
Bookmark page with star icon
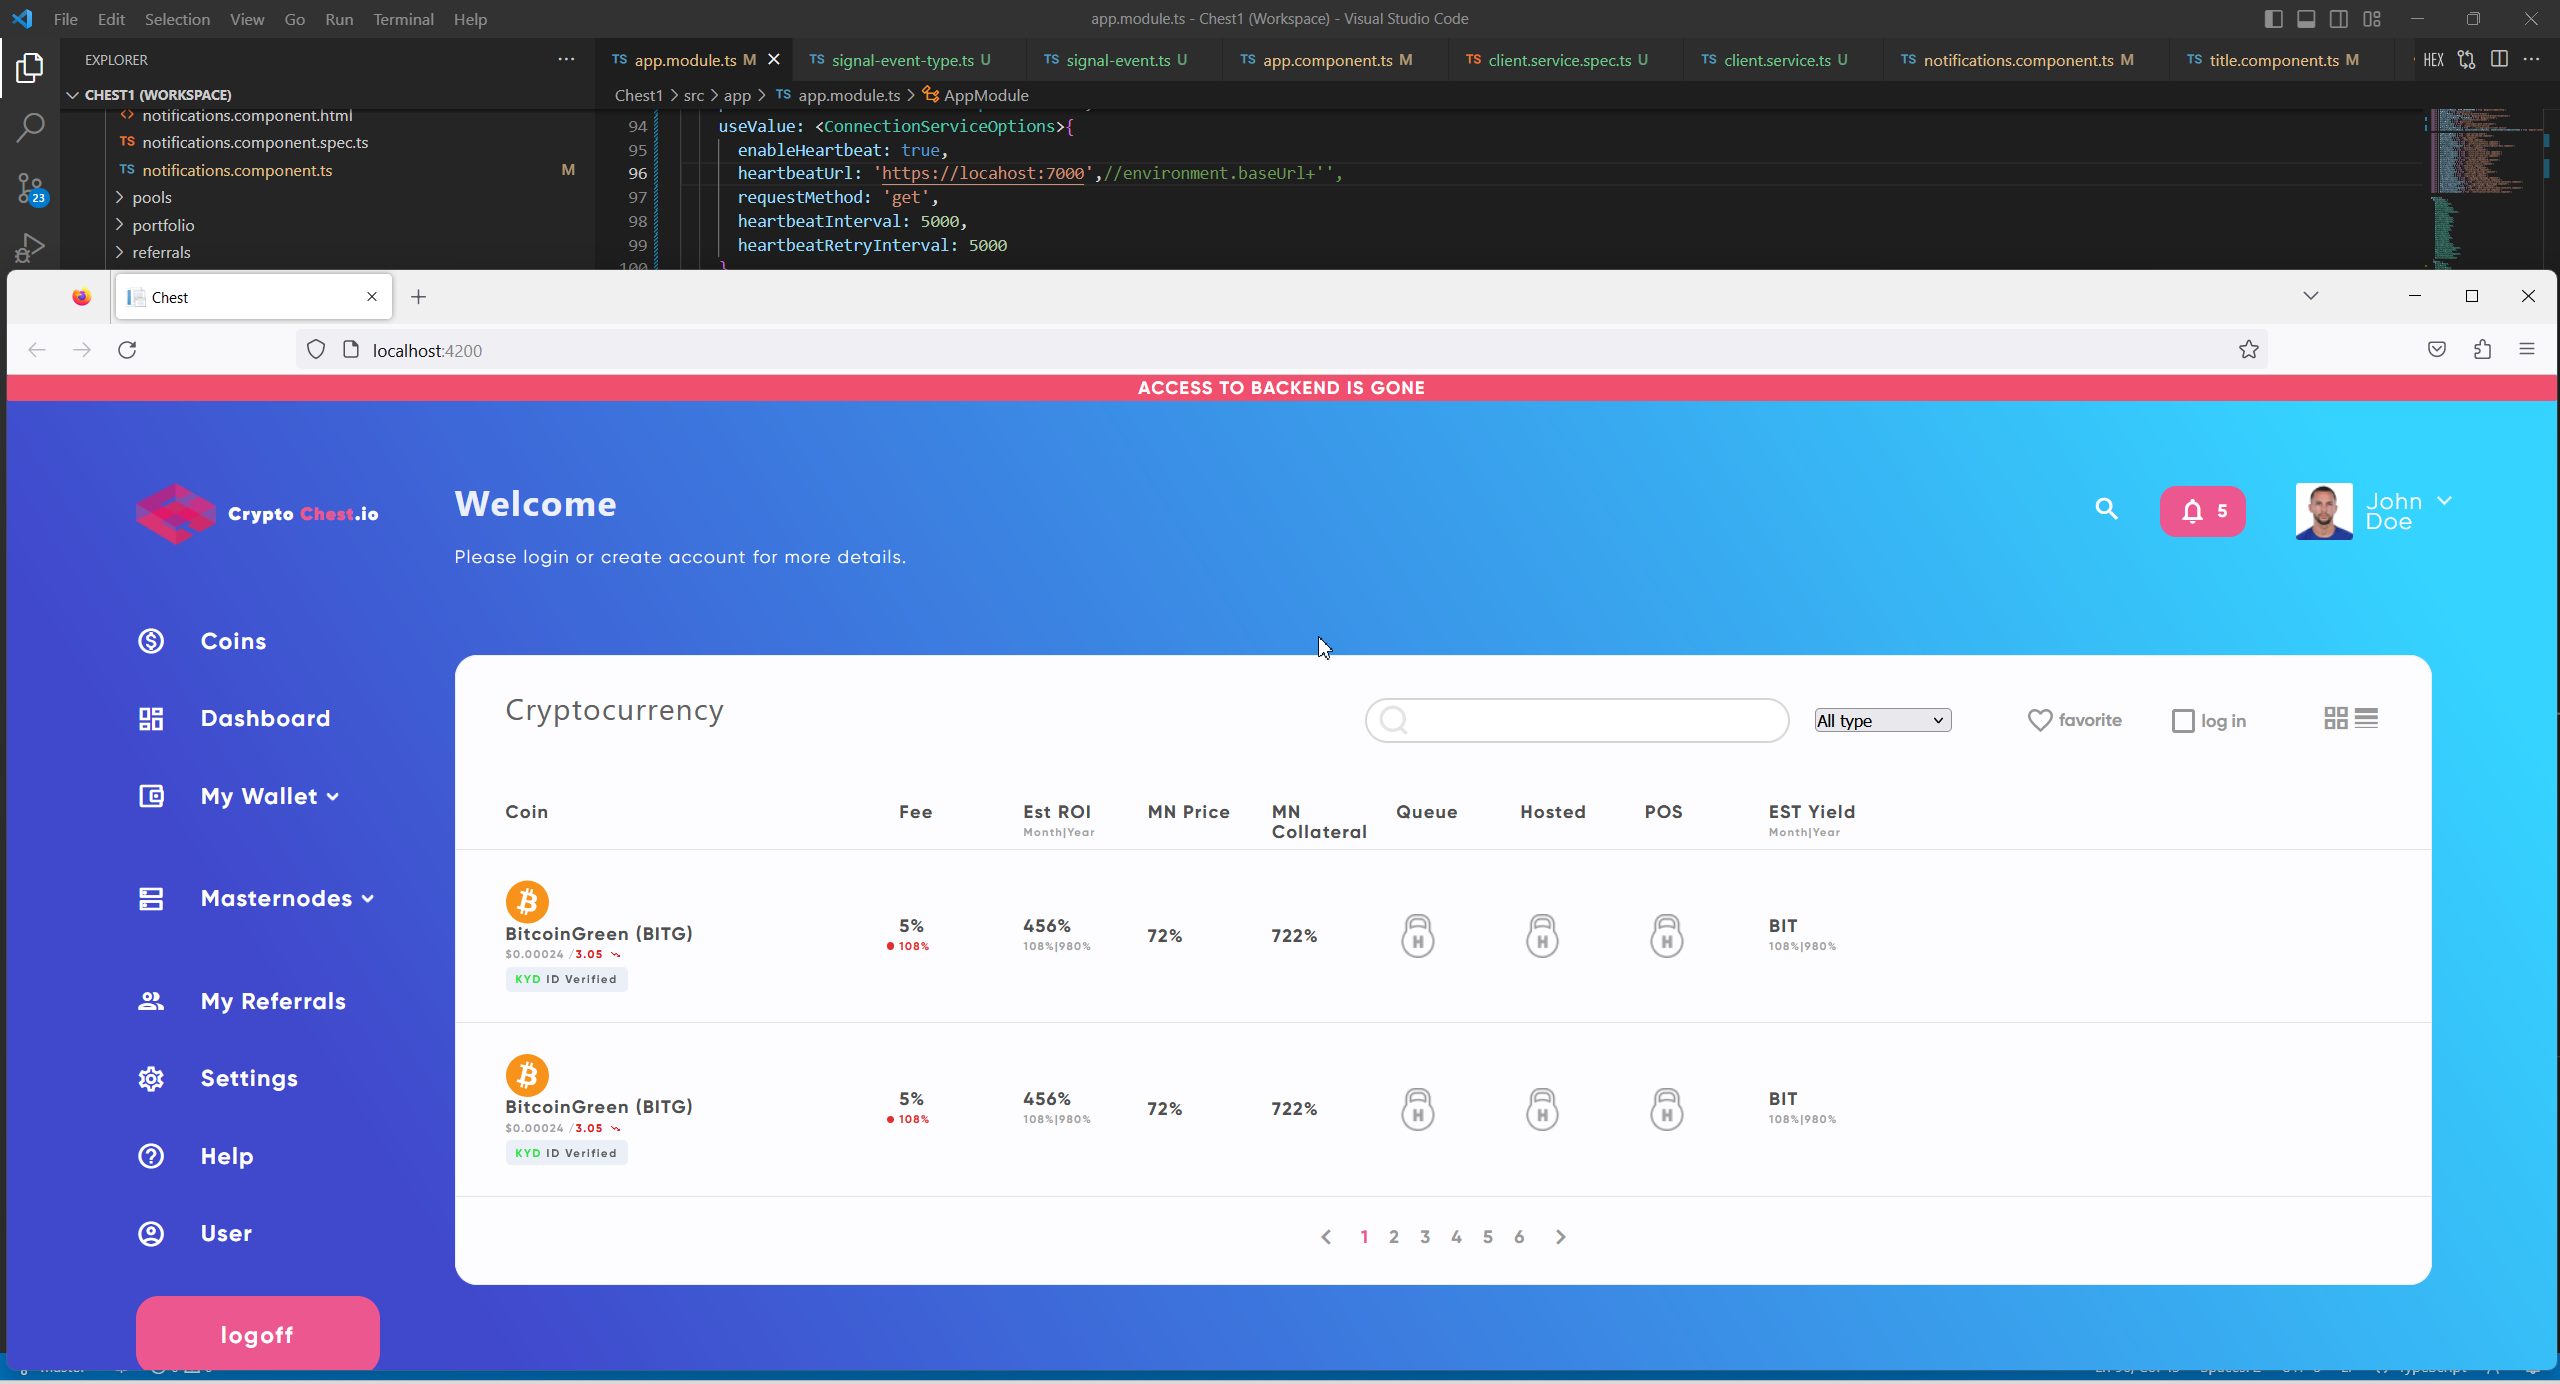[2248, 350]
